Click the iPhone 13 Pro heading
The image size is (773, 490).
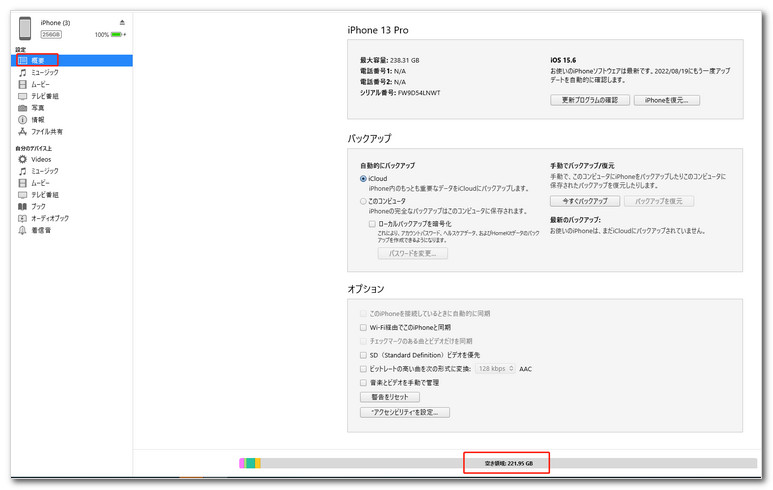point(378,30)
